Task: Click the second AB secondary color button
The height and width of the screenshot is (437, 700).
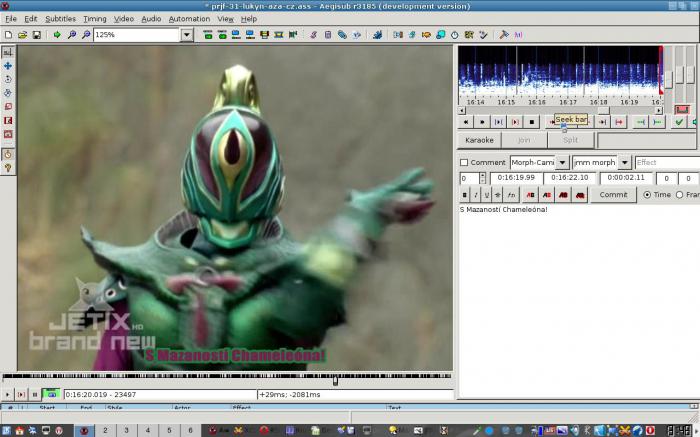Action: click(x=547, y=195)
